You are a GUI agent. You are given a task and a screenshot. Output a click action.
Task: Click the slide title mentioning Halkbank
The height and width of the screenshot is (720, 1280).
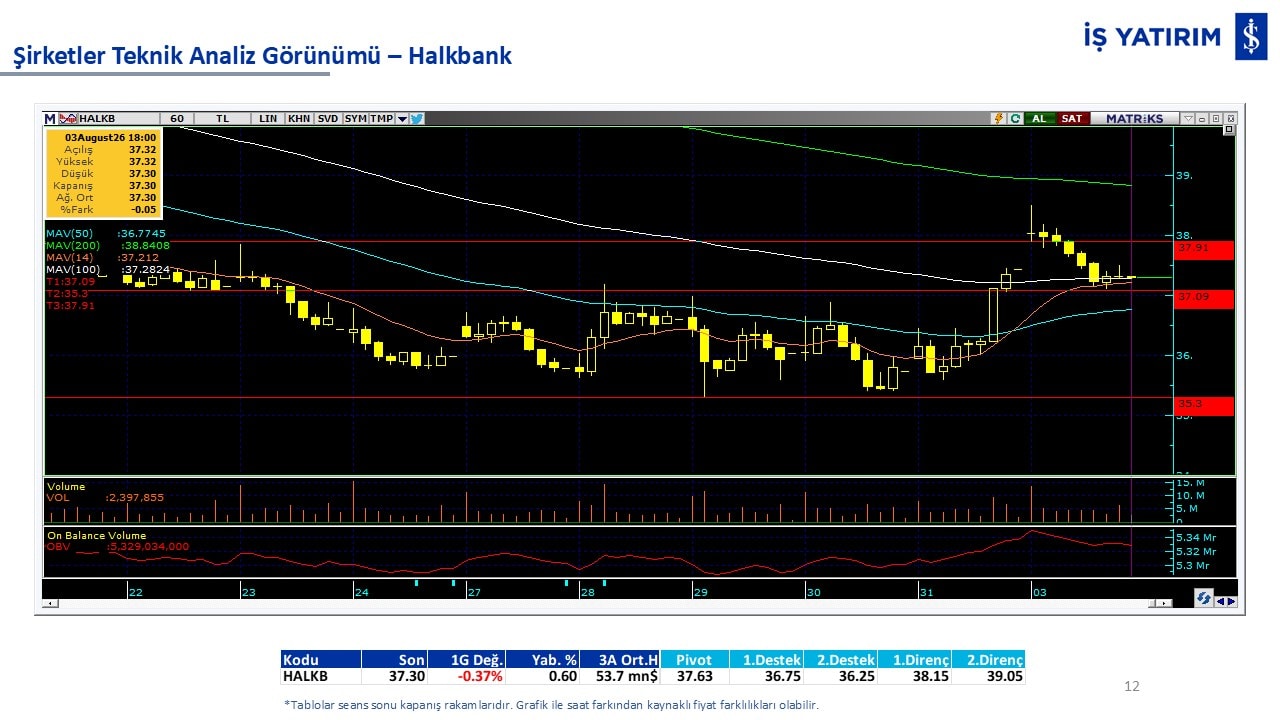262,56
